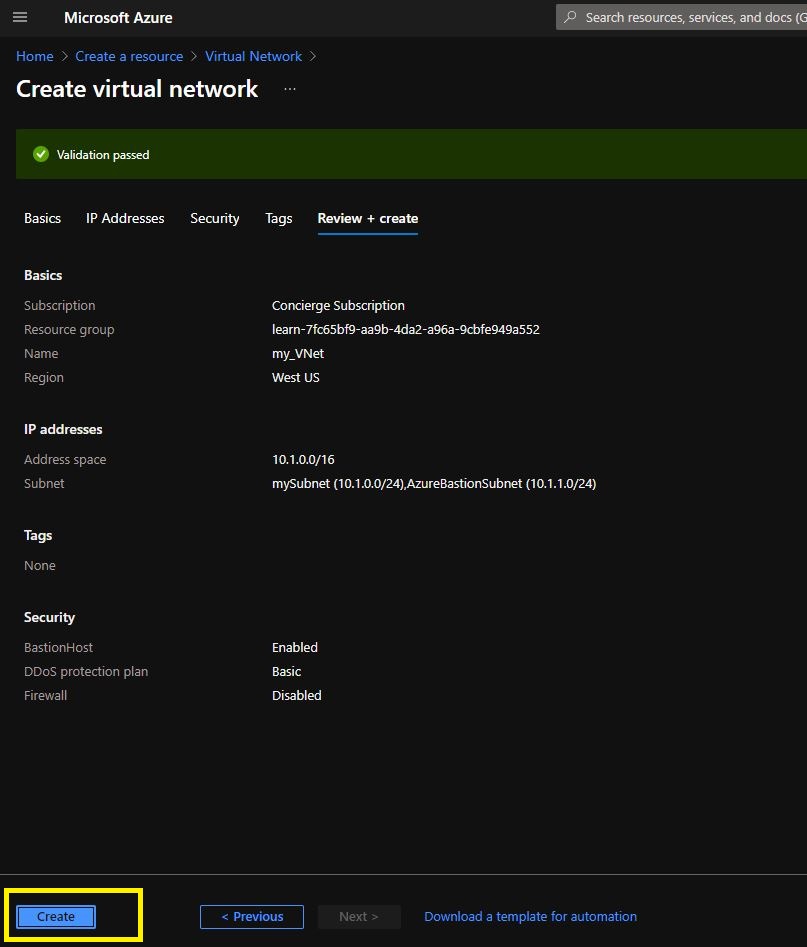The image size is (807, 947).
Task: Open the ellipsis more options menu
Action: [290, 89]
